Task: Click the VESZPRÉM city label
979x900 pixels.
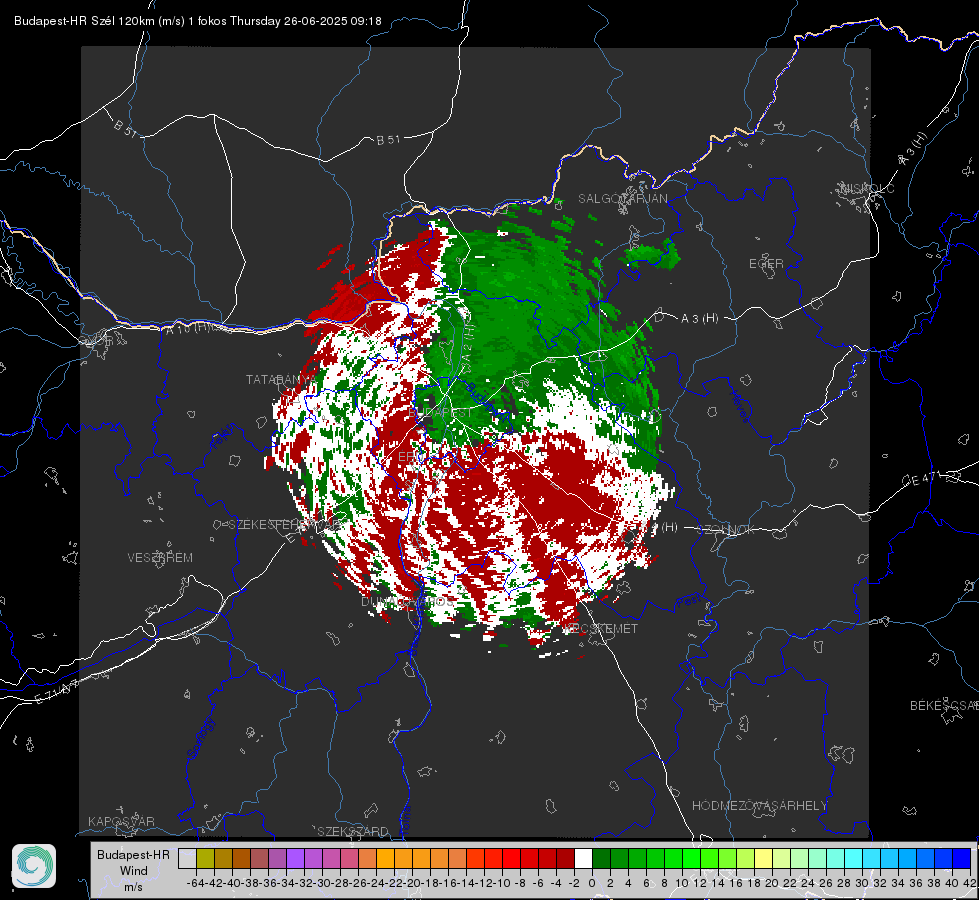Action: pyautogui.click(x=160, y=557)
